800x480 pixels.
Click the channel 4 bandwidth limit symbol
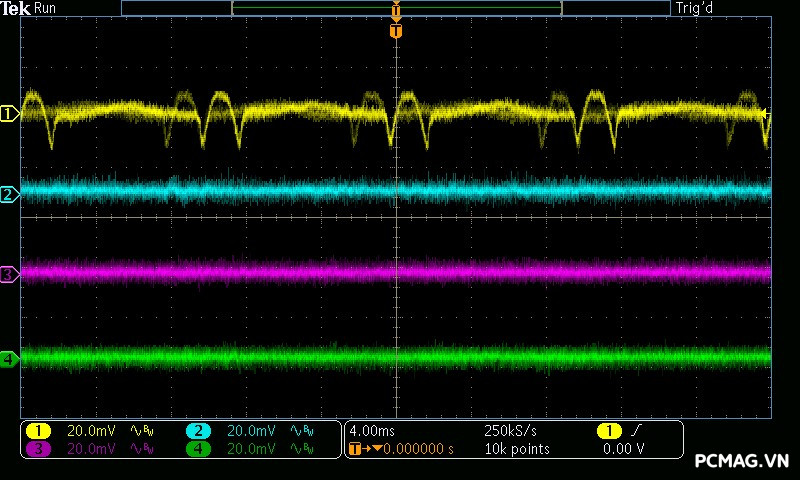pyautogui.click(x=301, y=449)
